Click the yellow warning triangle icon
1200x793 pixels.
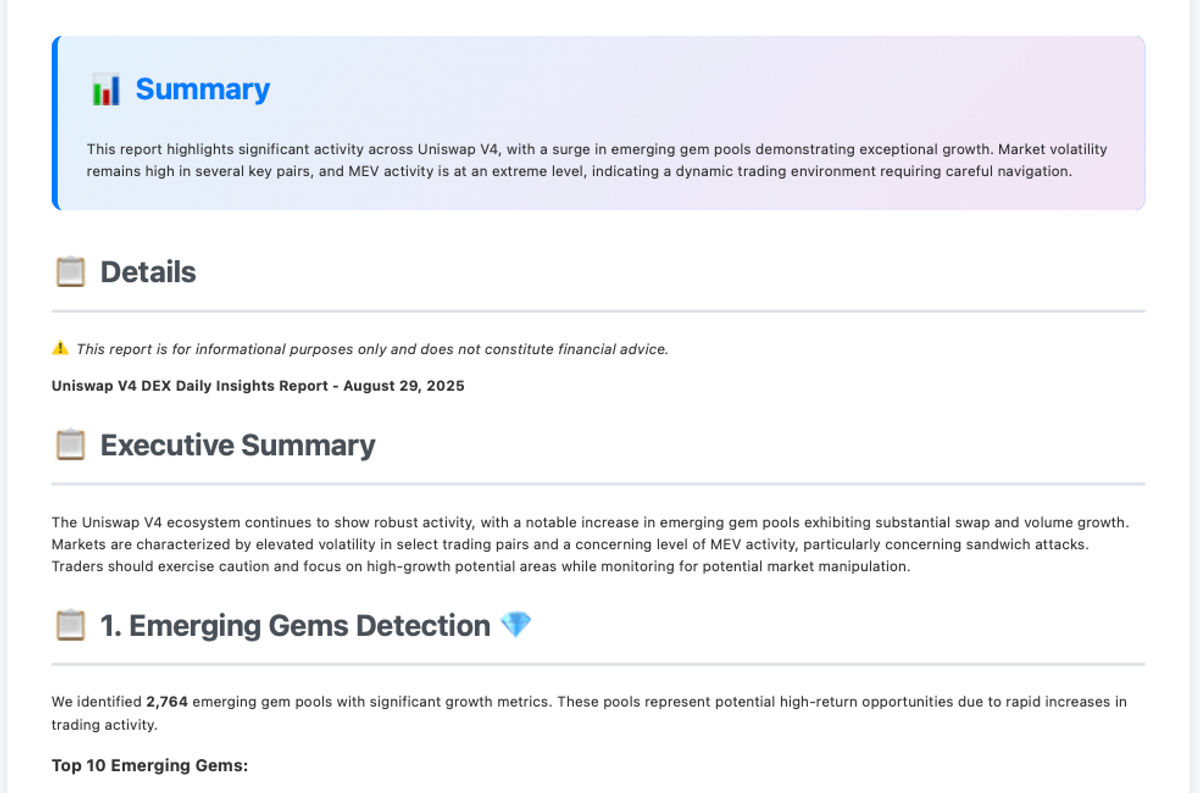pos(60,349)
